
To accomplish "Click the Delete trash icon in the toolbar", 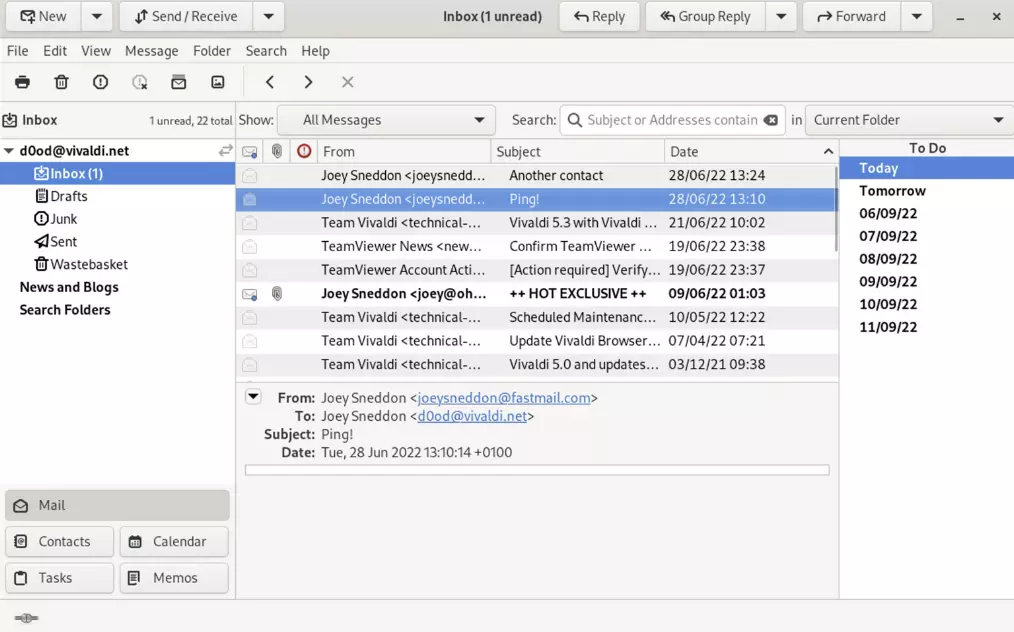I will [61, 82].
